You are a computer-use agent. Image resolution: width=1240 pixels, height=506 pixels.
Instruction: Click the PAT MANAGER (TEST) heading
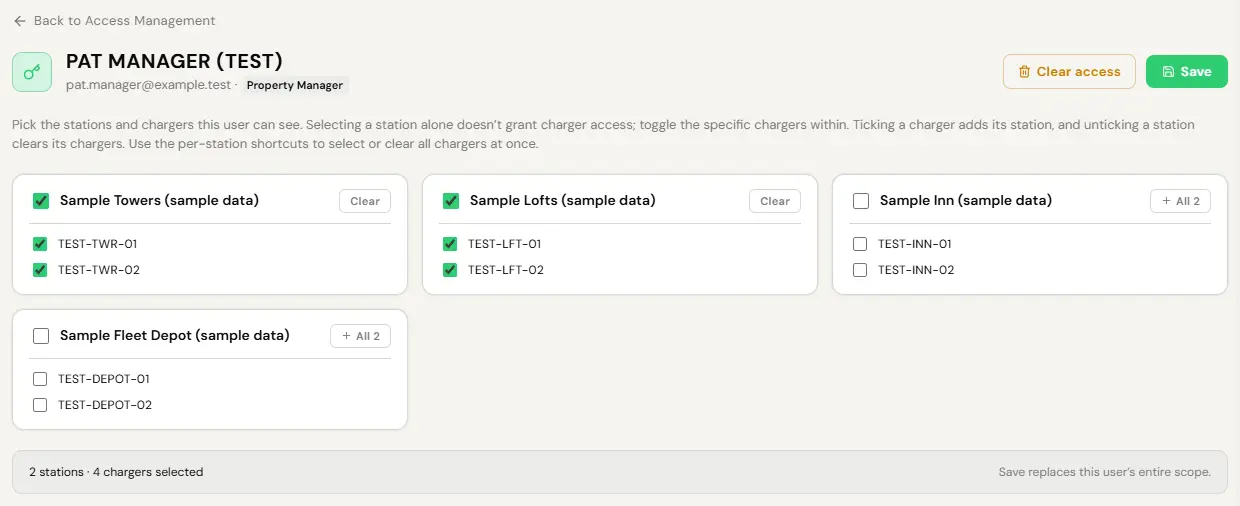coord(175,61)
